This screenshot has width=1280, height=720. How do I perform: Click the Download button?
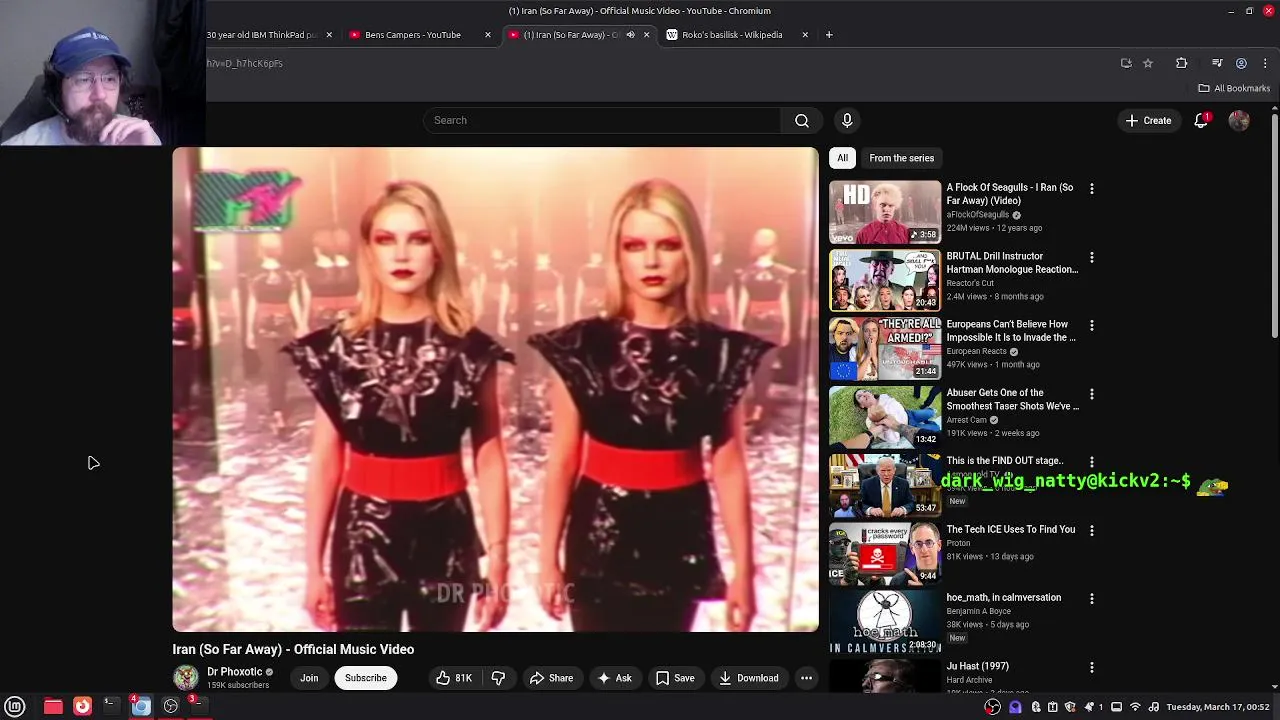click(748, 678)
